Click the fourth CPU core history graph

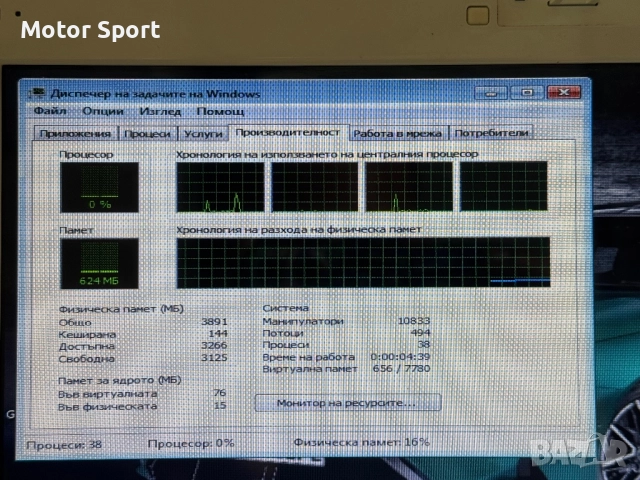(504, 186)
